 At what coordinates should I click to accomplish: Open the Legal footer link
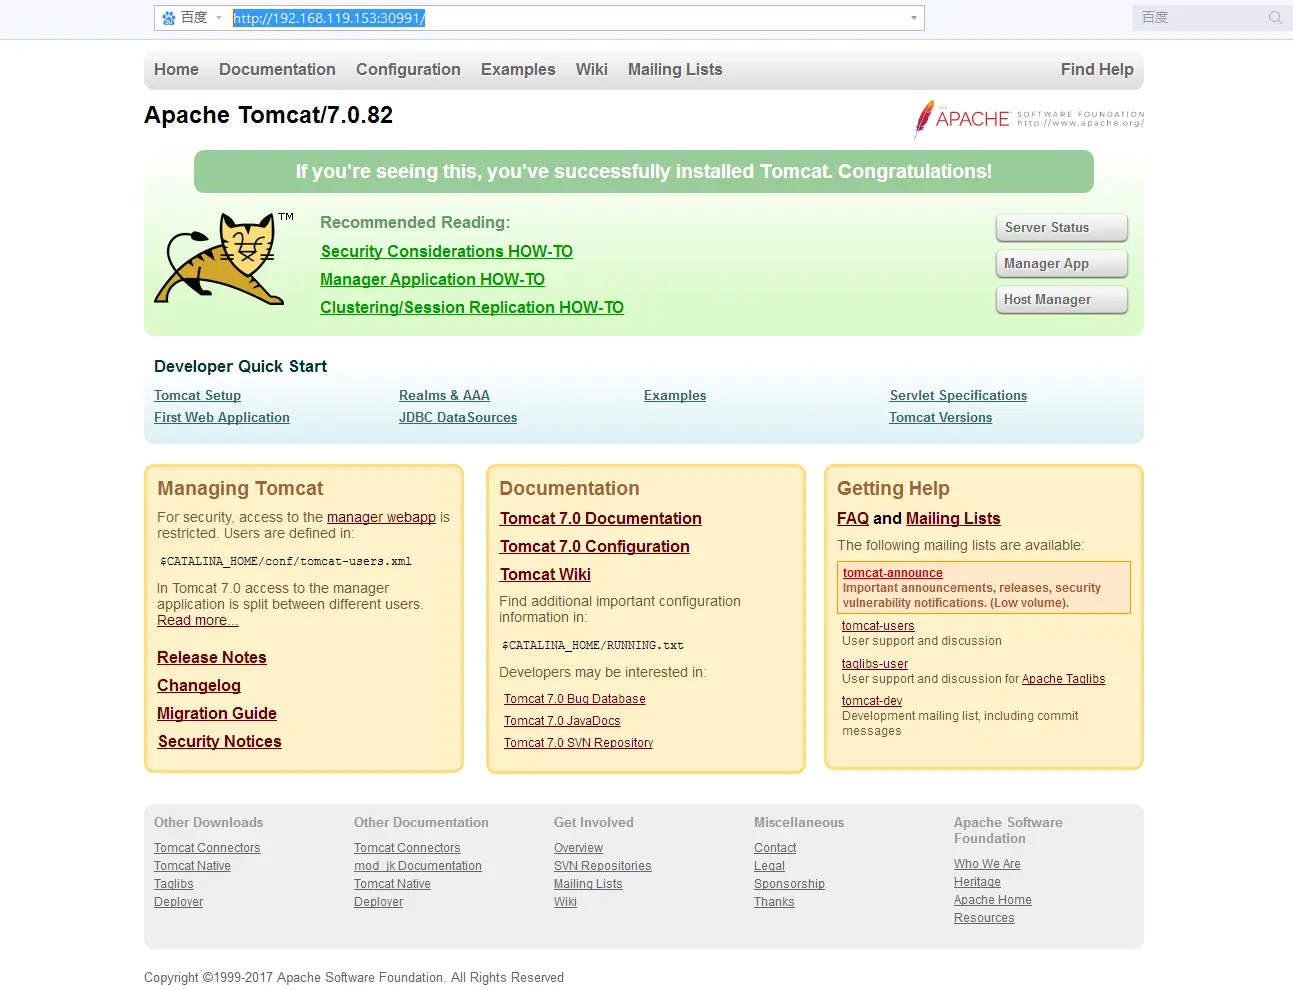click(769, 866)
